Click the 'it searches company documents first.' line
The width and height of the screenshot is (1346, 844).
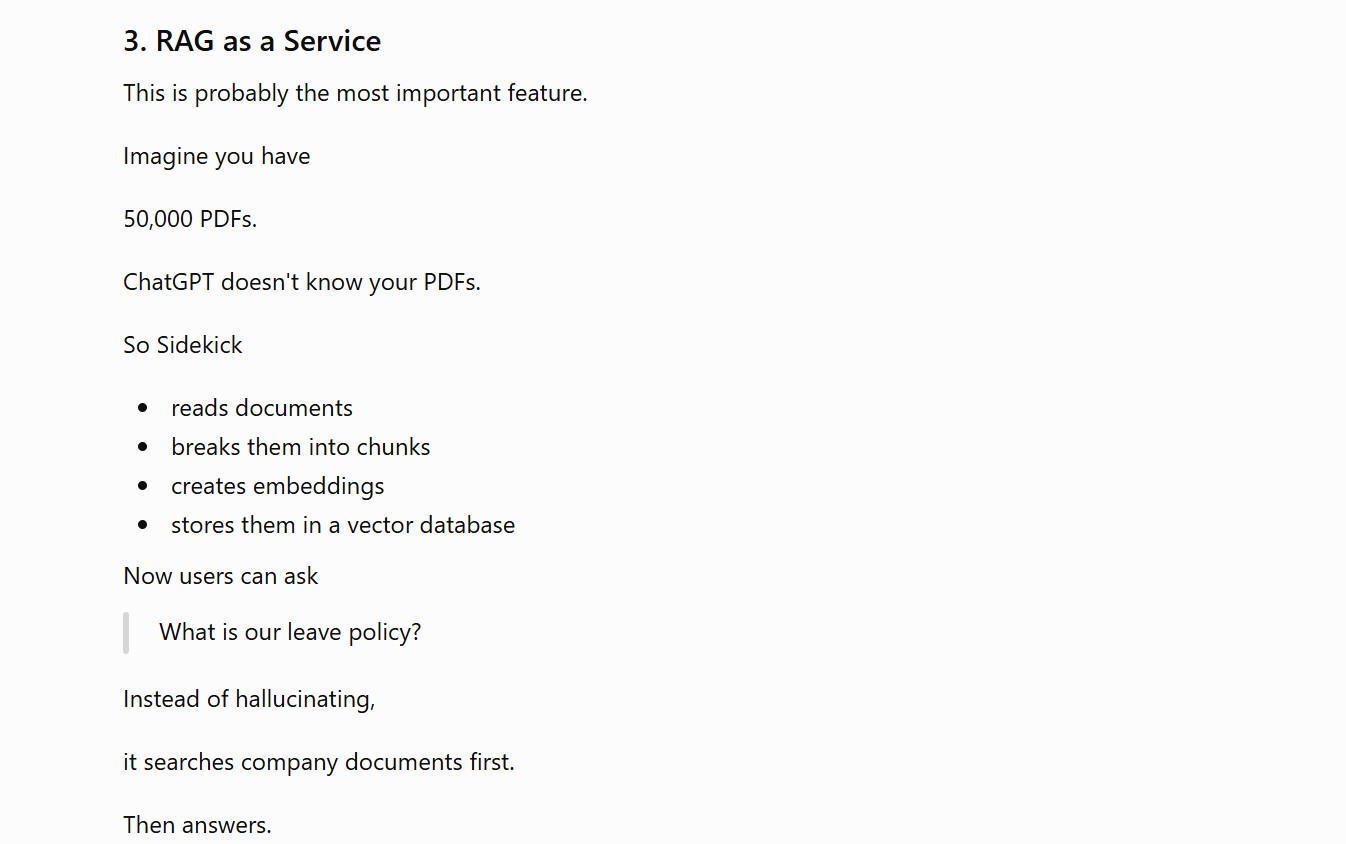tap(319, 762)
